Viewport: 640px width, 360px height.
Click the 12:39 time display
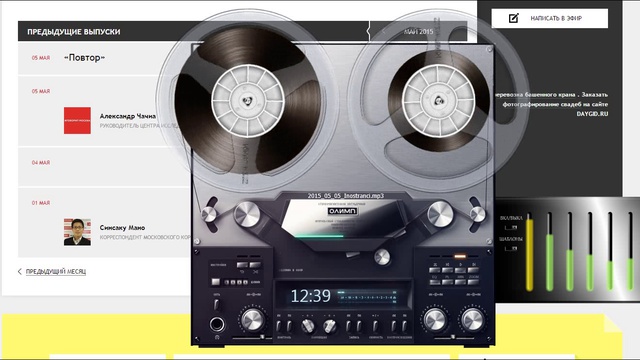click(311, 296)
